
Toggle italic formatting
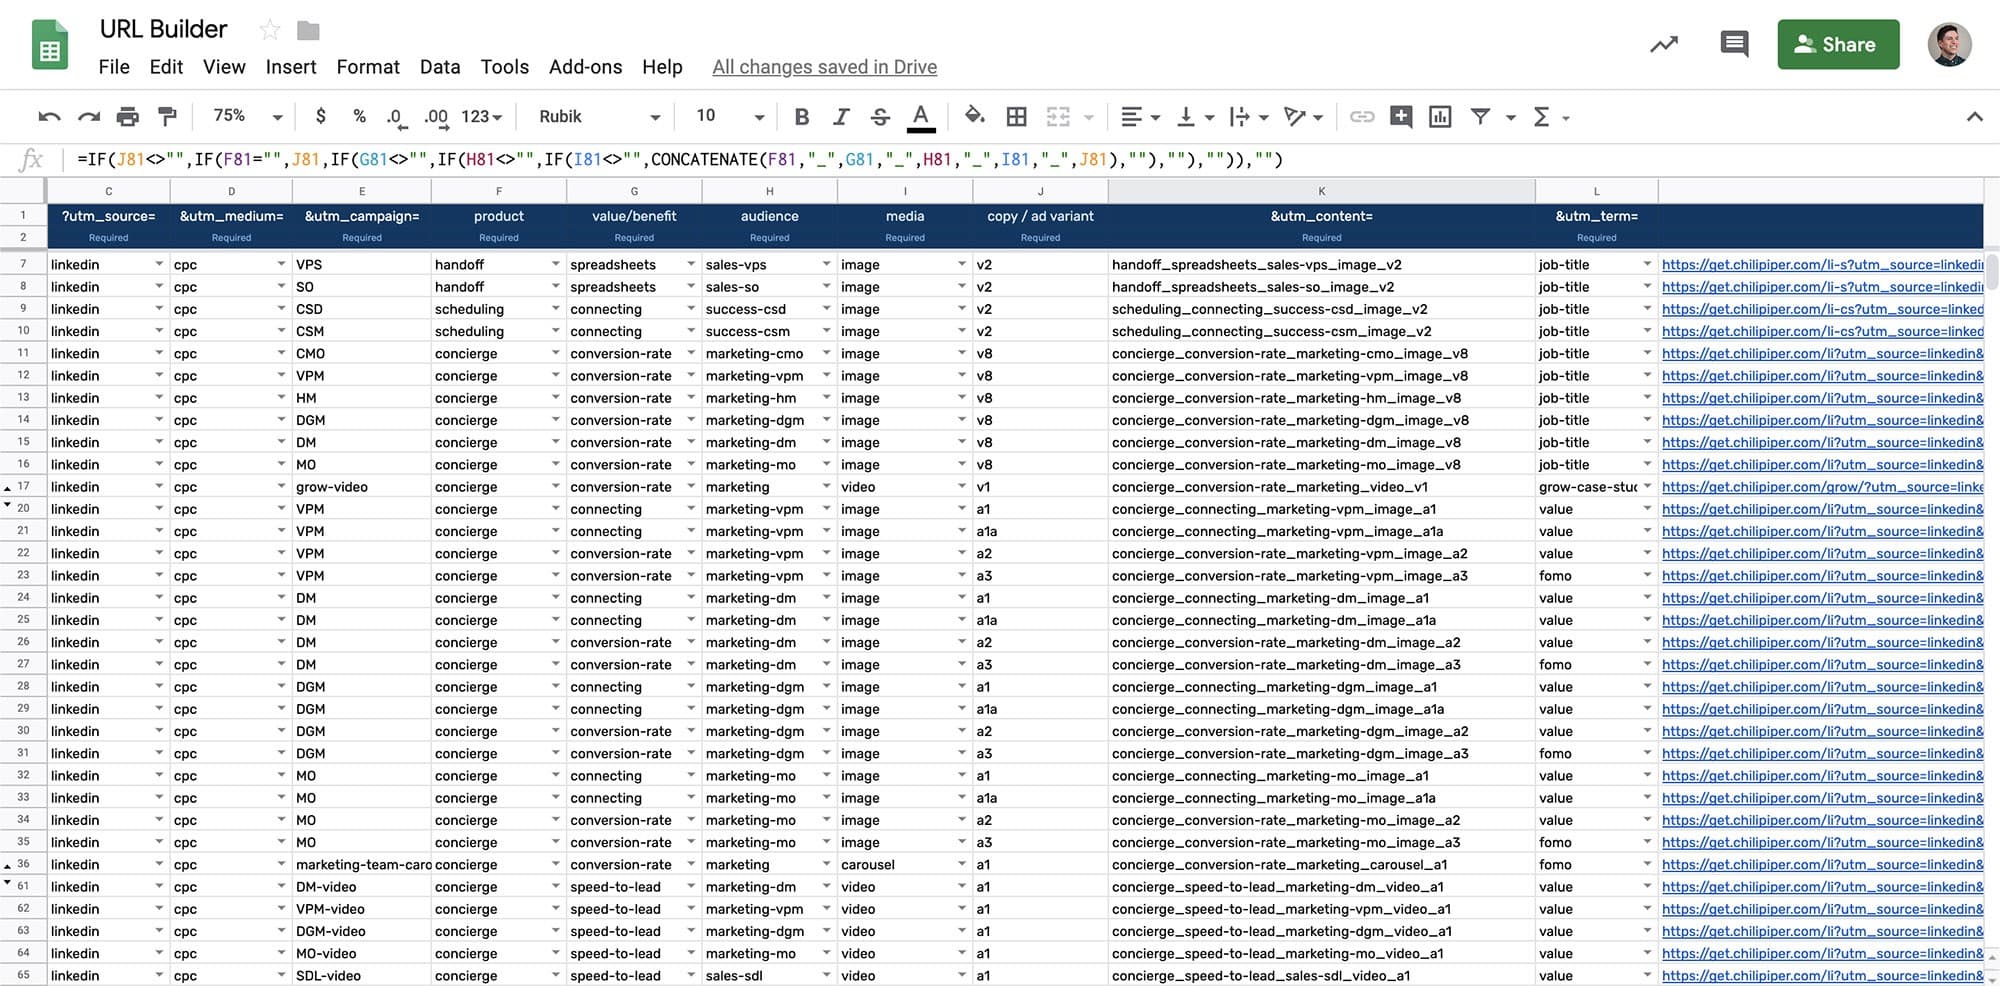841,117
